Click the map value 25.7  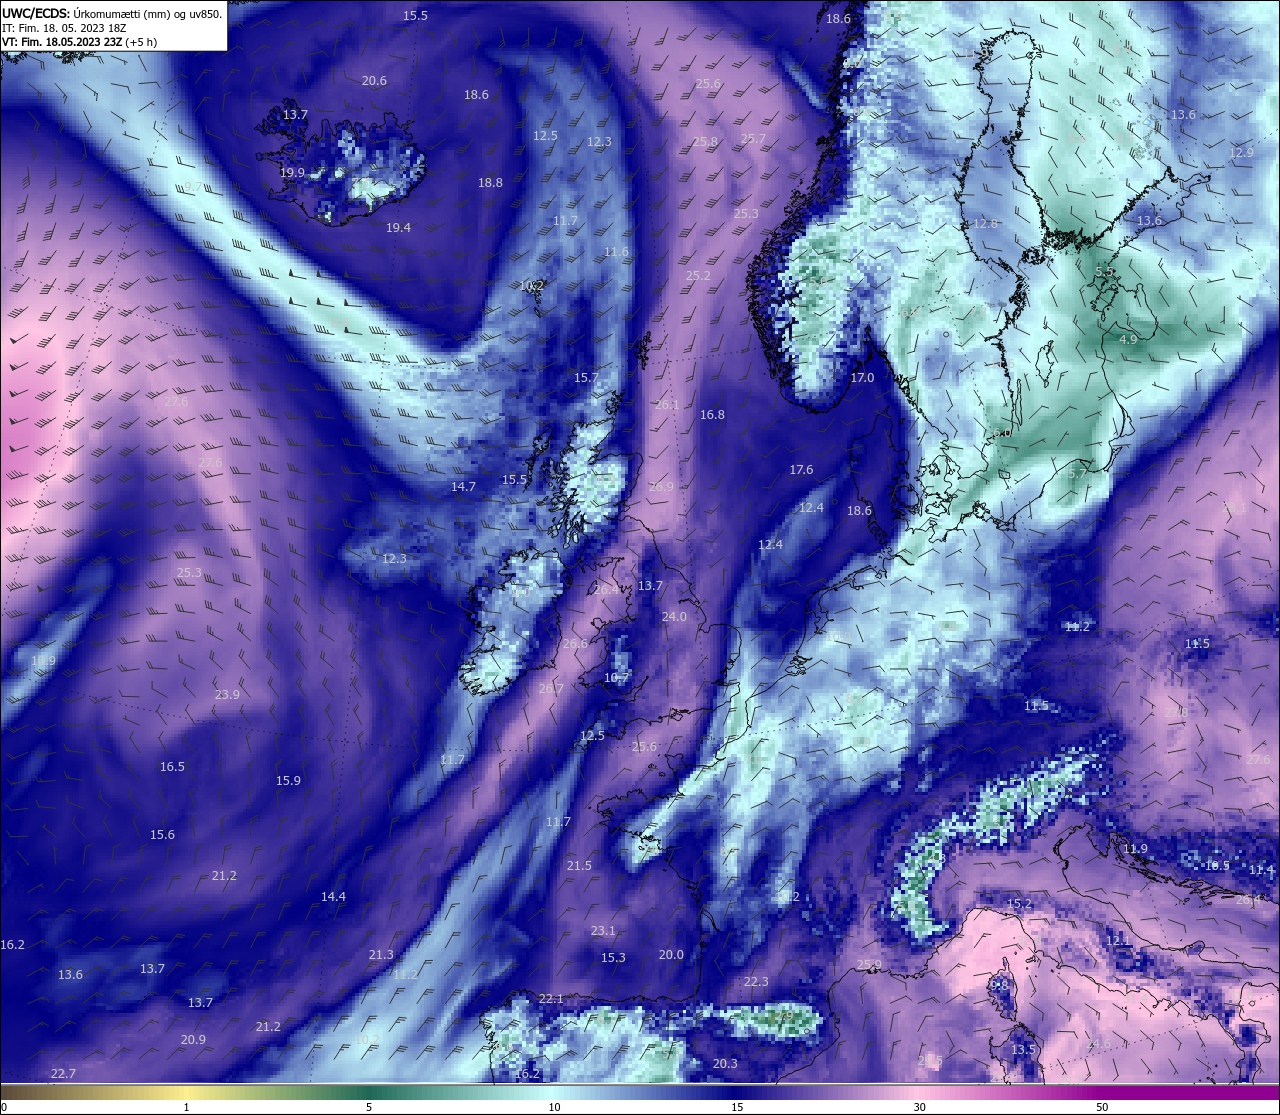click(753, 139)
